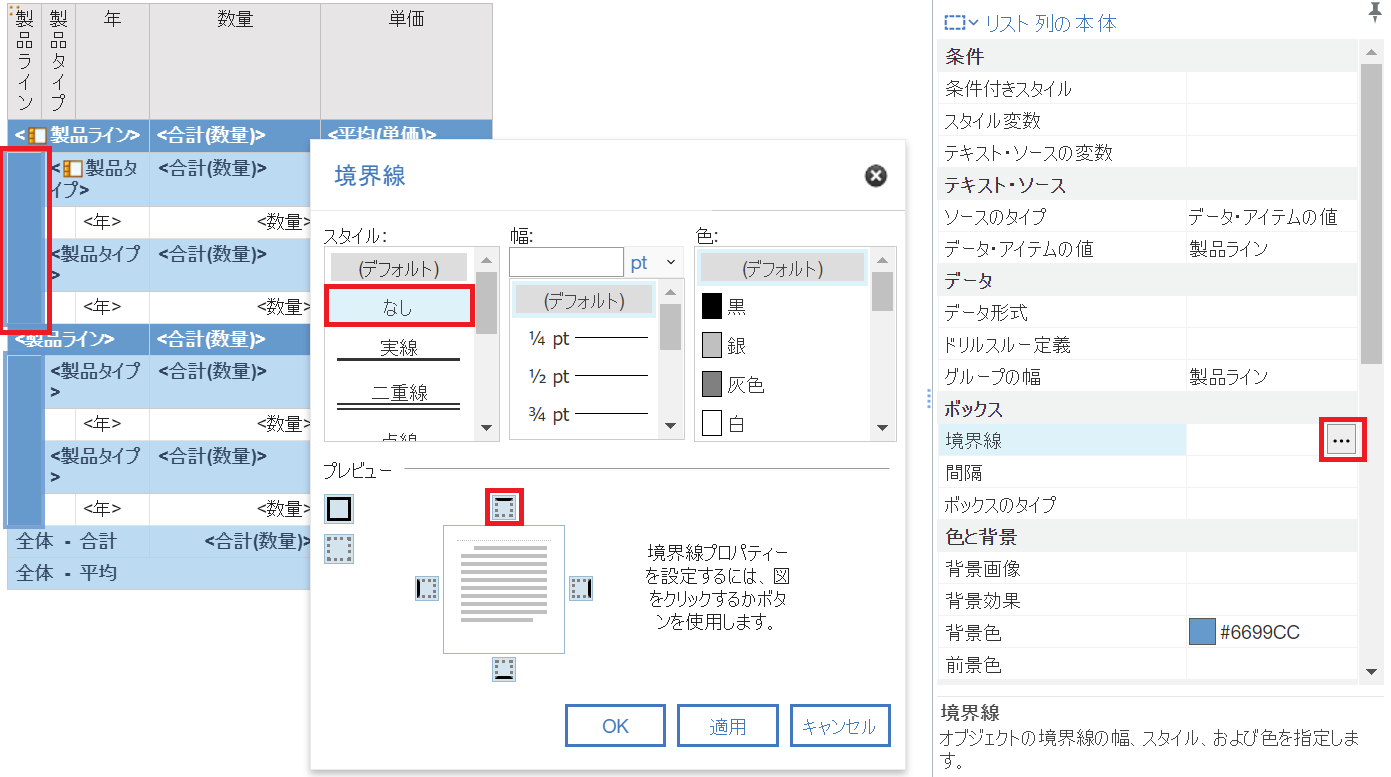Screen dimensions: 1391x777
Task: Select (デフォルト) in the style list
Action: pyautogui.click(x=399, y=268)
